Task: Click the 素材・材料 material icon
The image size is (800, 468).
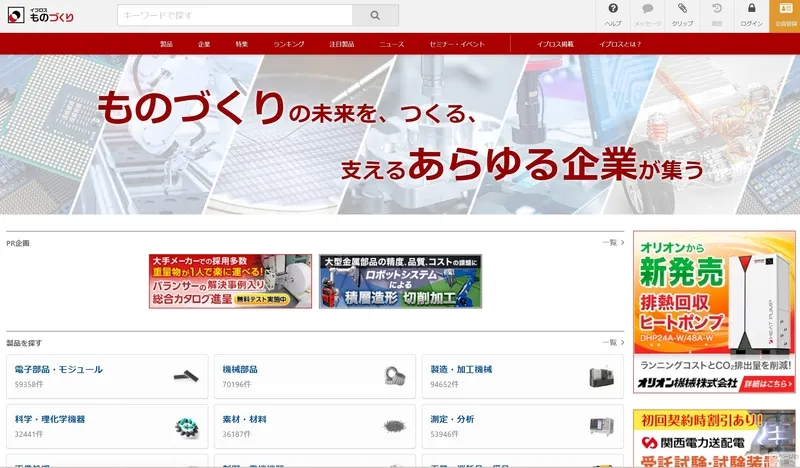Action: (x=394, y=426)
